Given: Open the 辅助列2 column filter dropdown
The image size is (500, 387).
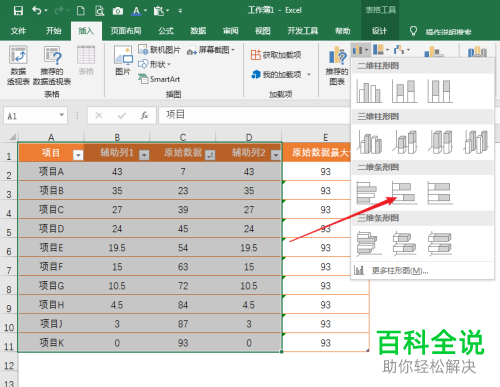Looking at the screenshot, I should coord(276,155).
